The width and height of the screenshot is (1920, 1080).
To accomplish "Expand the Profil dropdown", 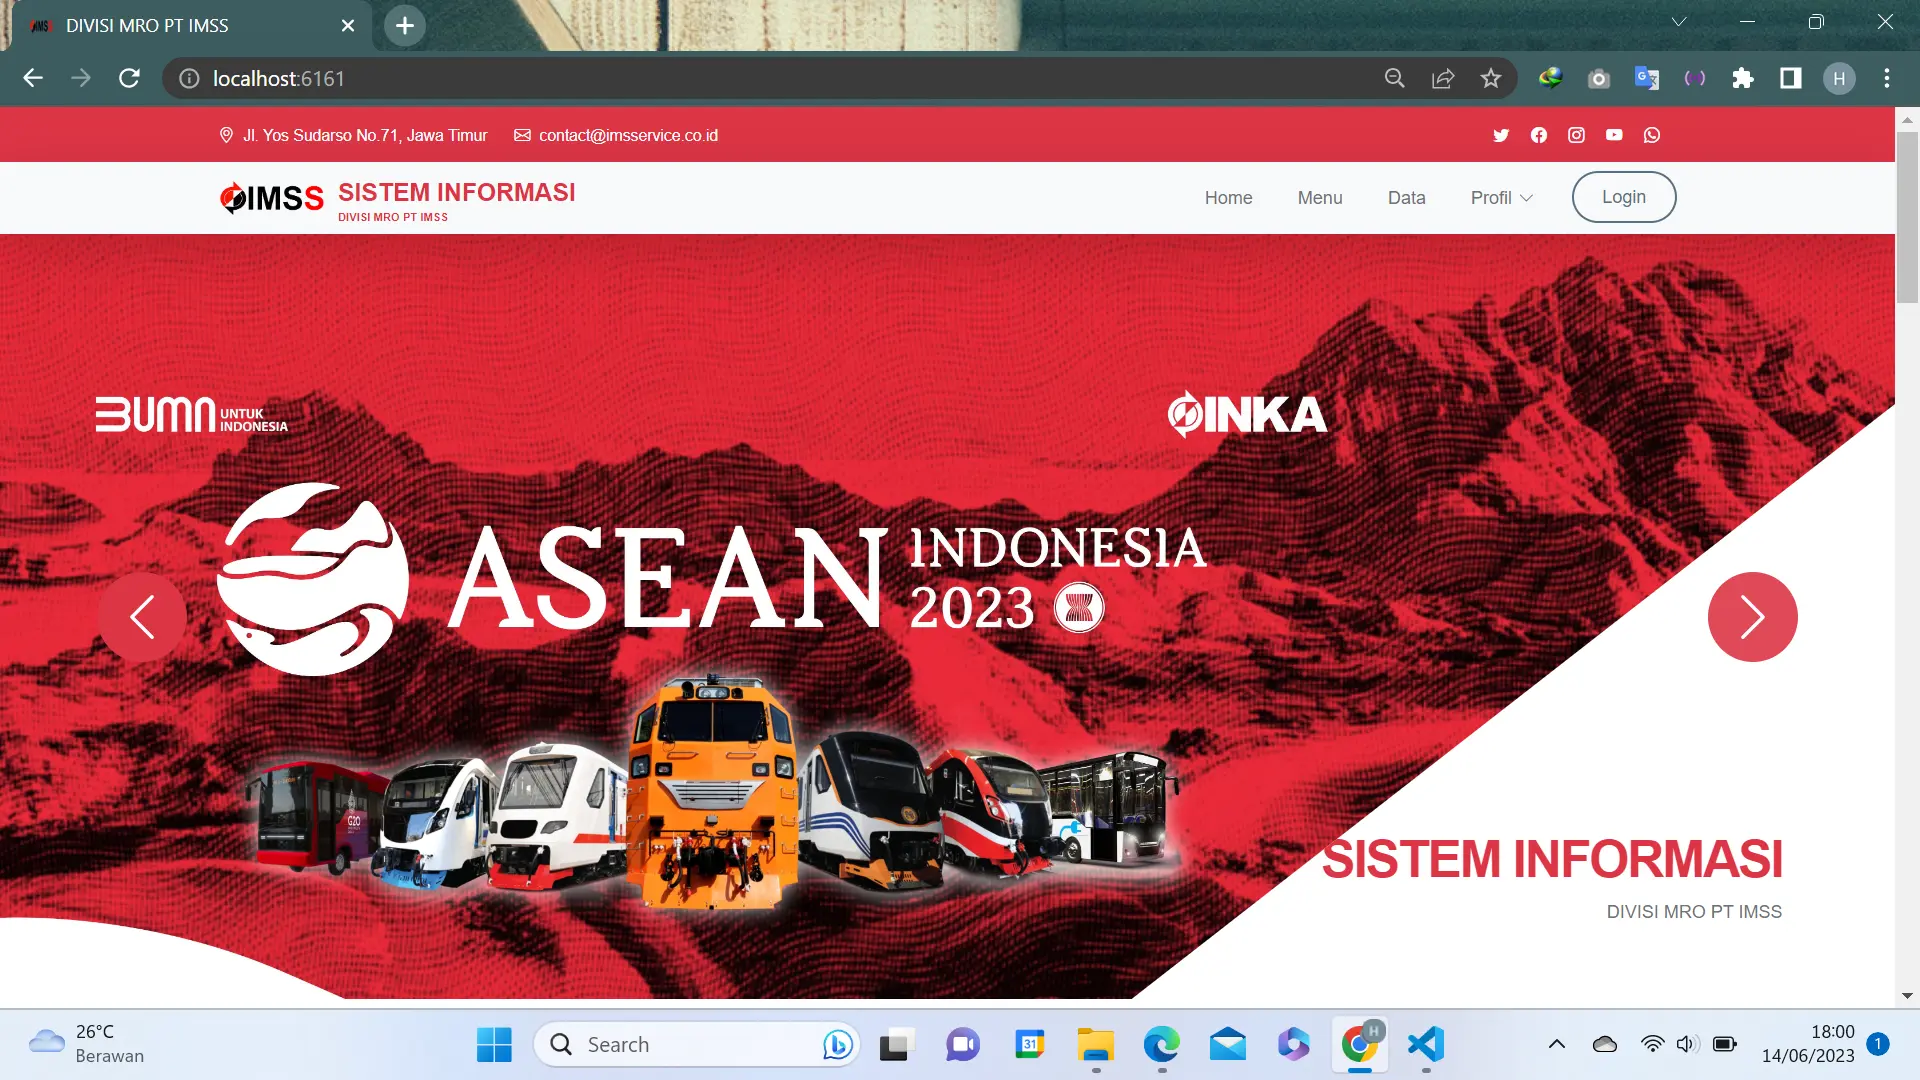I will pos(1501,198).
